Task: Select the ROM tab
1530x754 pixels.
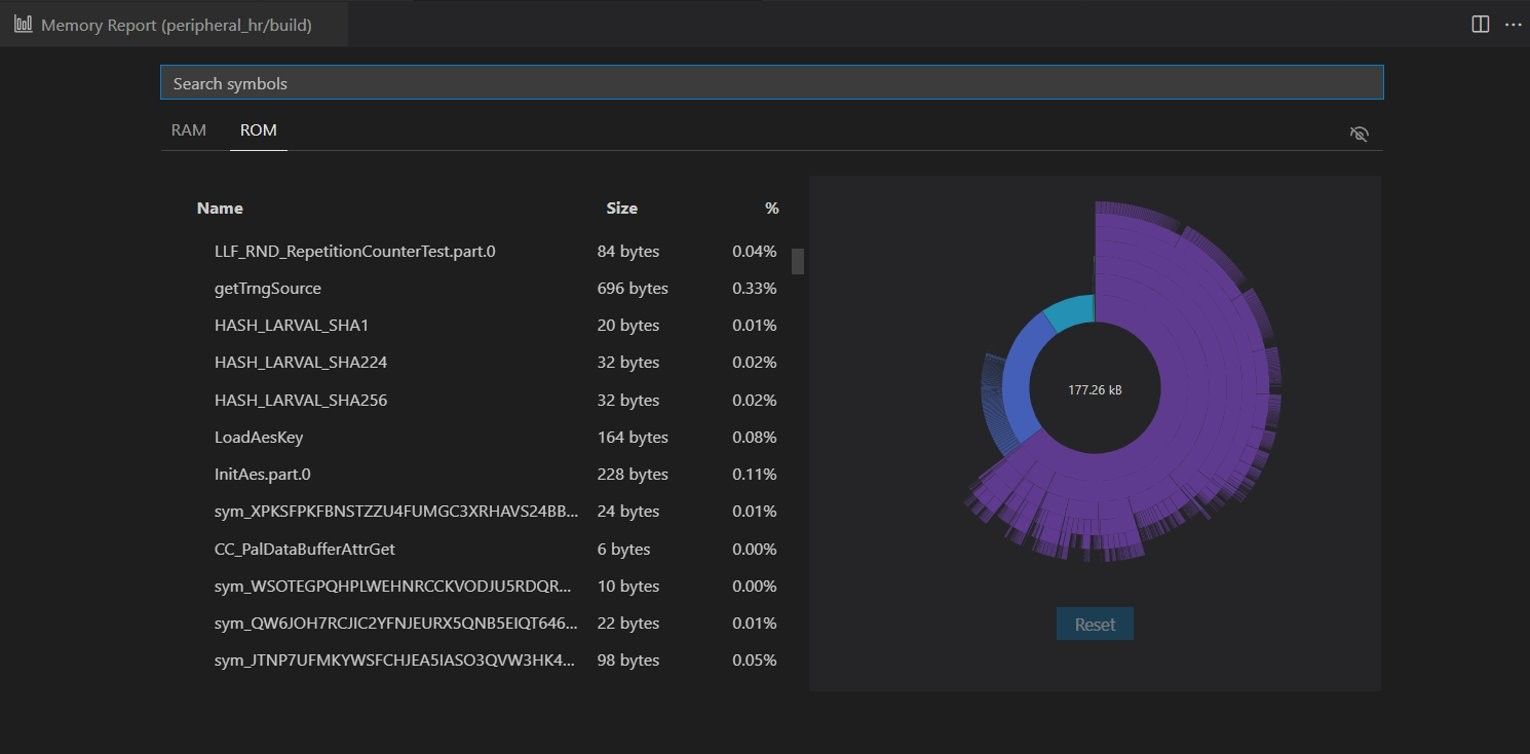Action: tap(257, 129)
